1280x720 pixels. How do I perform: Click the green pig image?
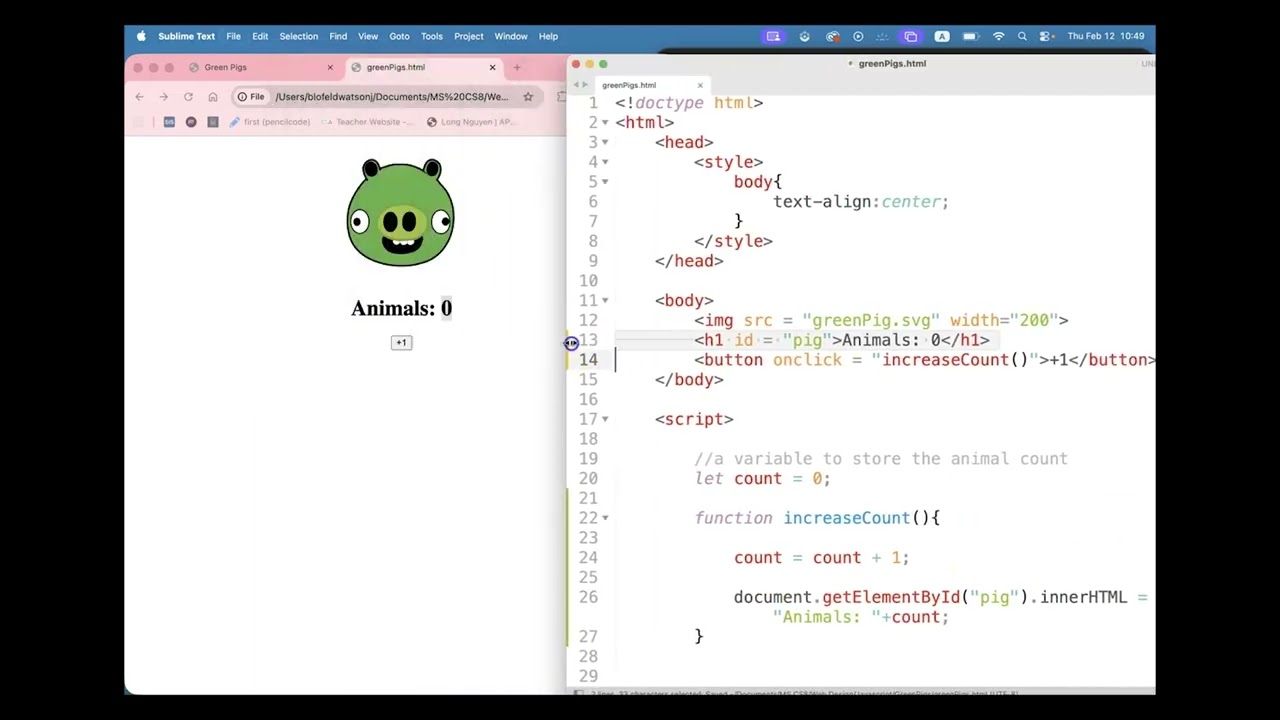click(401, 212)
